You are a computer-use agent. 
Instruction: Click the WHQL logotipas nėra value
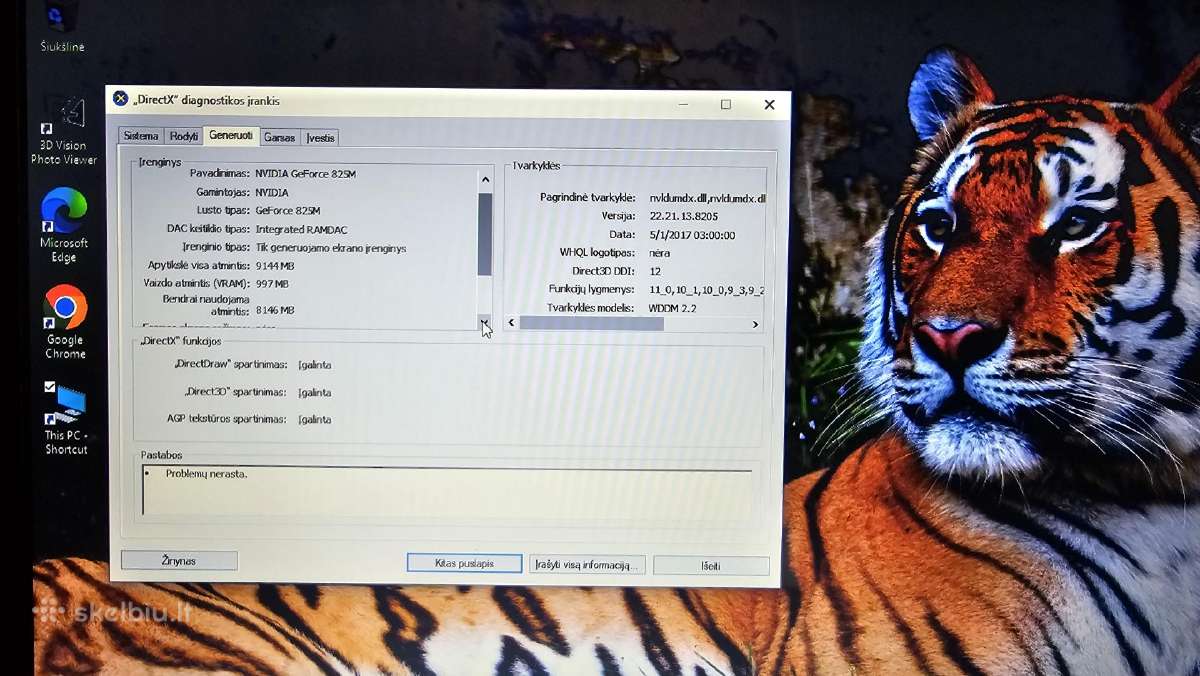click(659, 253)
